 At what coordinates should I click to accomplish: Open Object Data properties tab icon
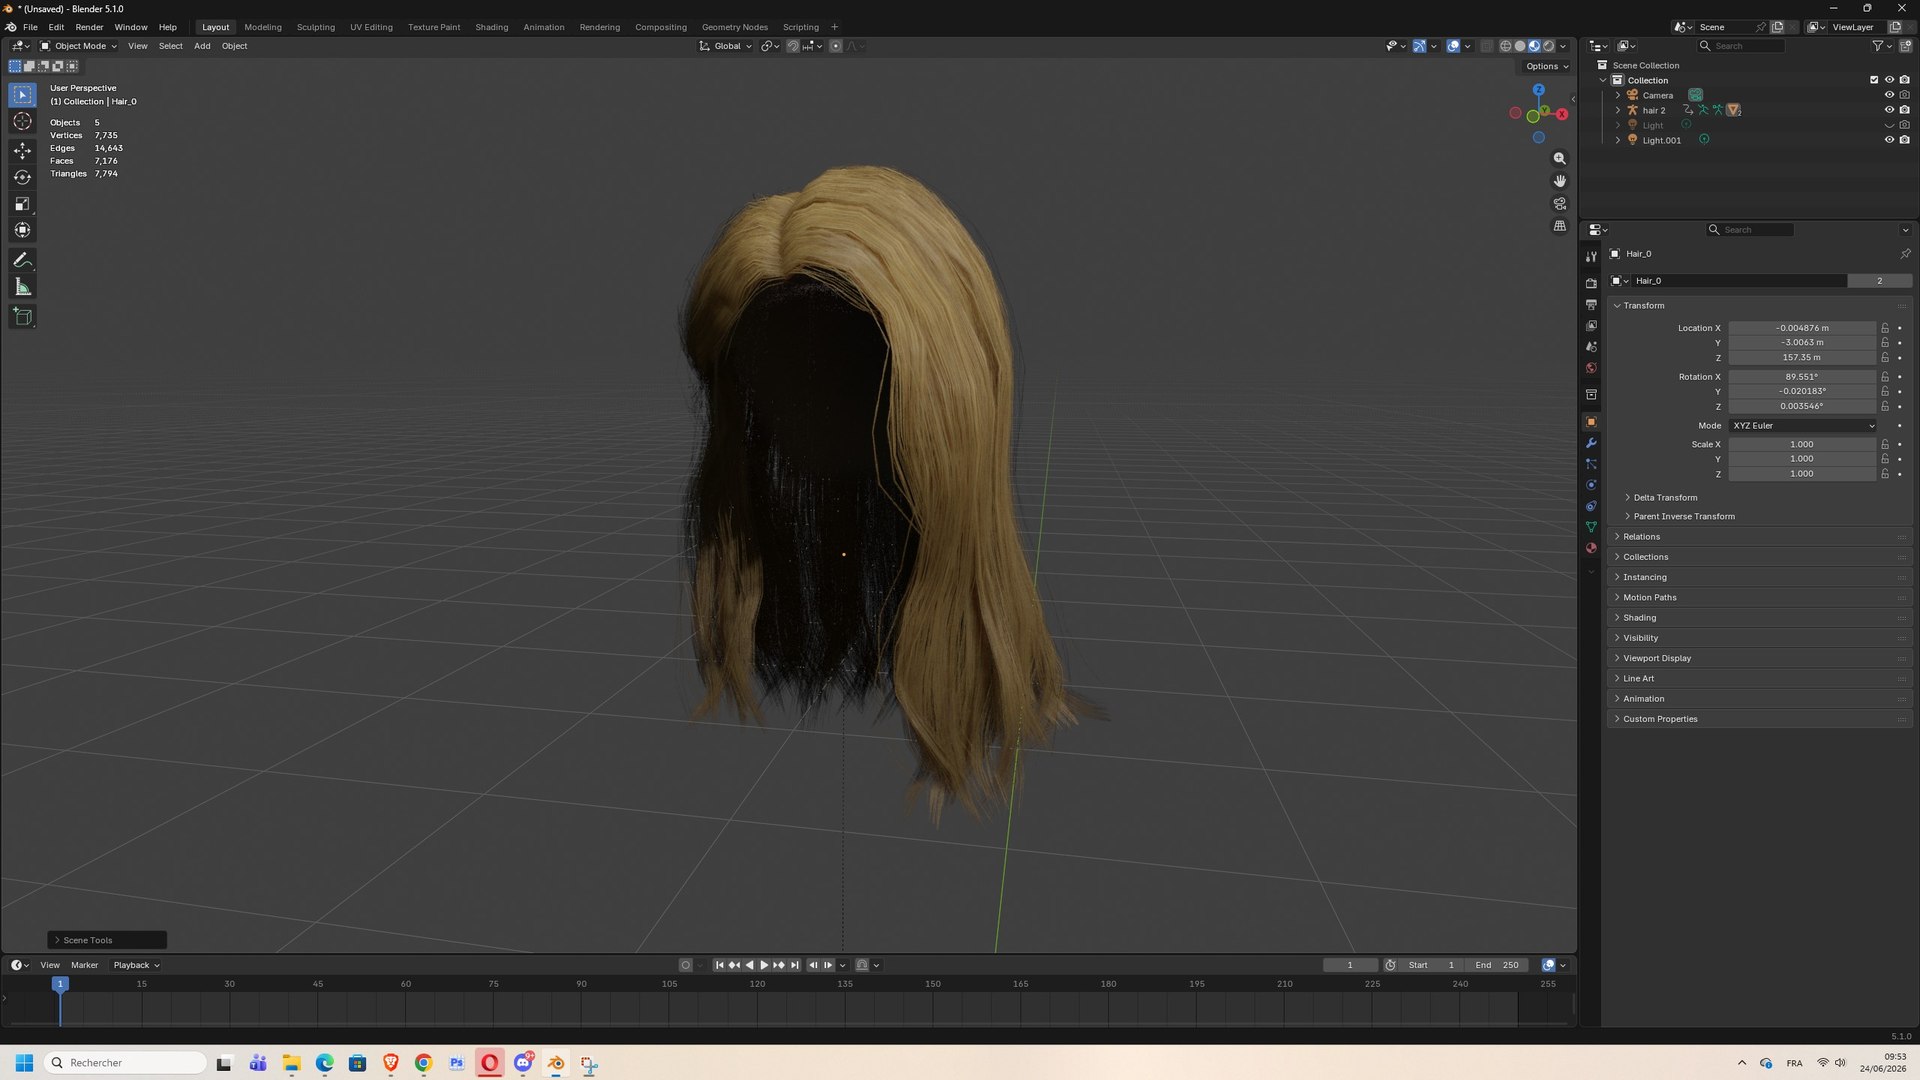[x=1591, y=527]
